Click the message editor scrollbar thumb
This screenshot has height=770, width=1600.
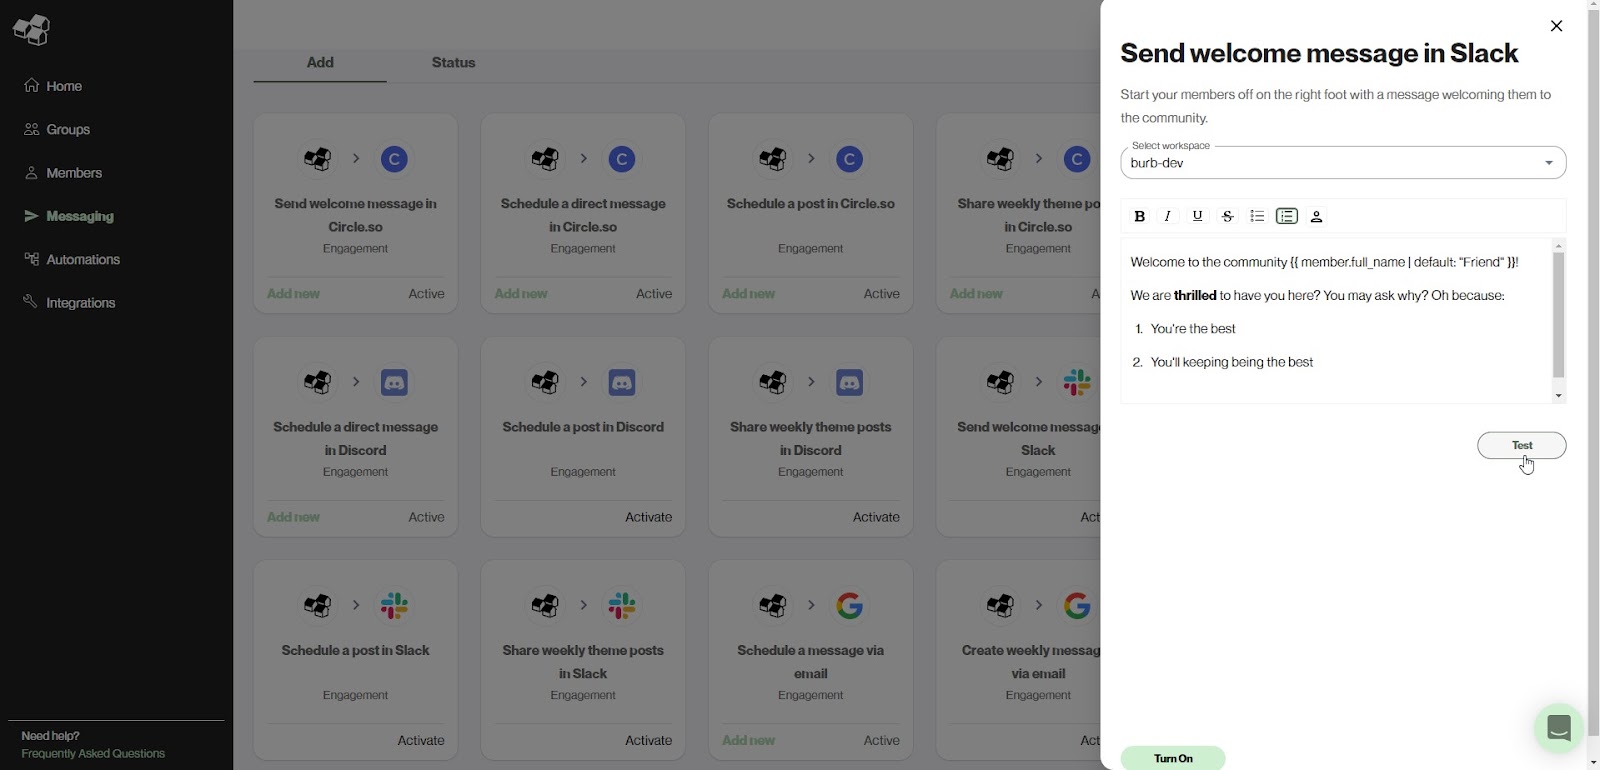tap(1558, 314)
